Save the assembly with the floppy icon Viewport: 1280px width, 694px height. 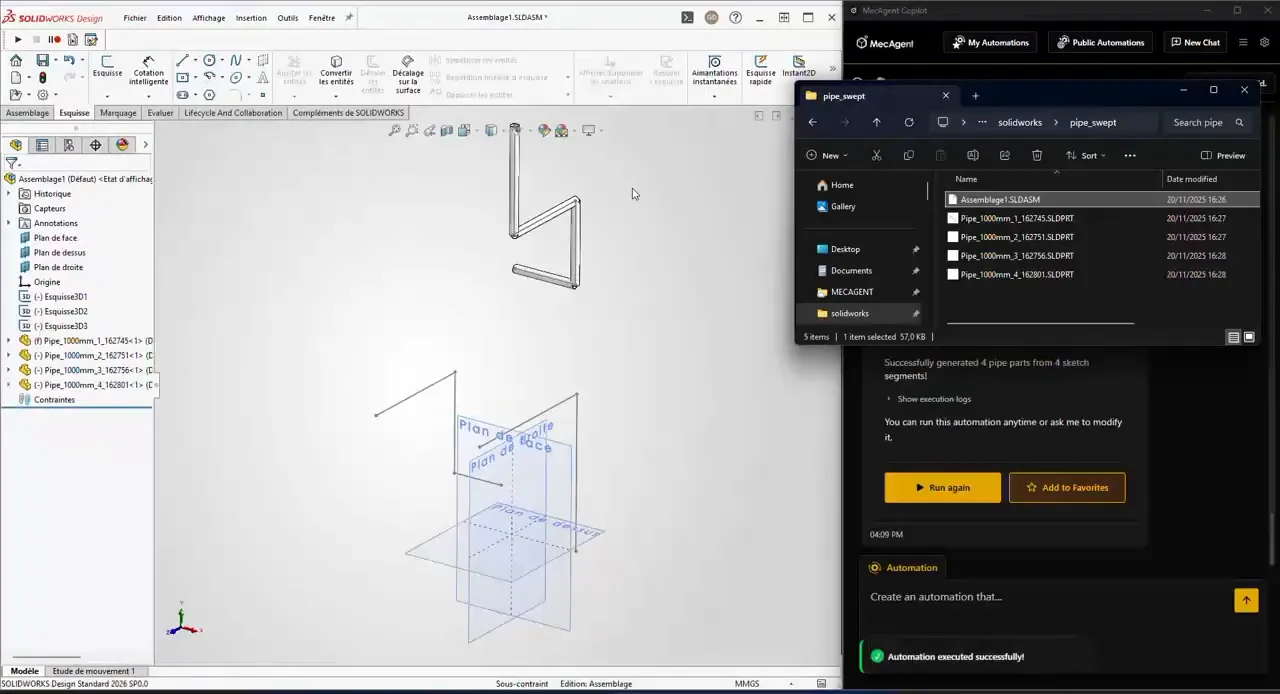click(42, 61)
